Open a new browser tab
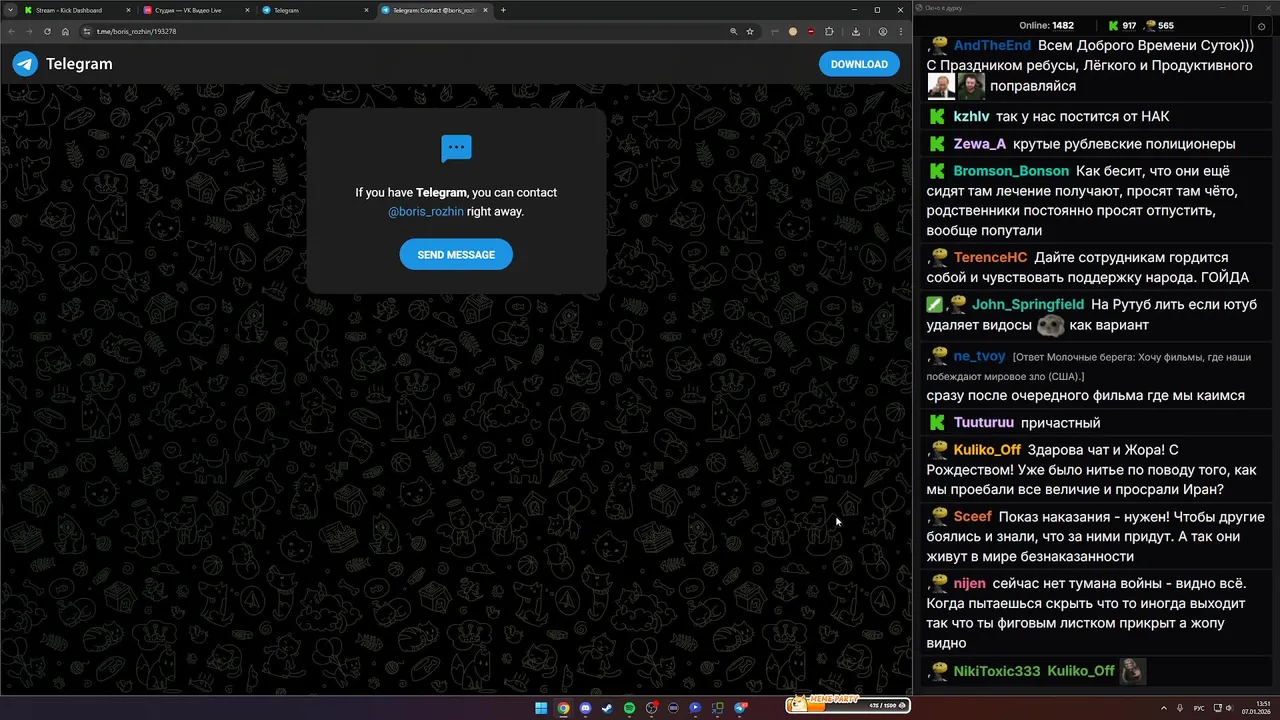 (503, 10)
